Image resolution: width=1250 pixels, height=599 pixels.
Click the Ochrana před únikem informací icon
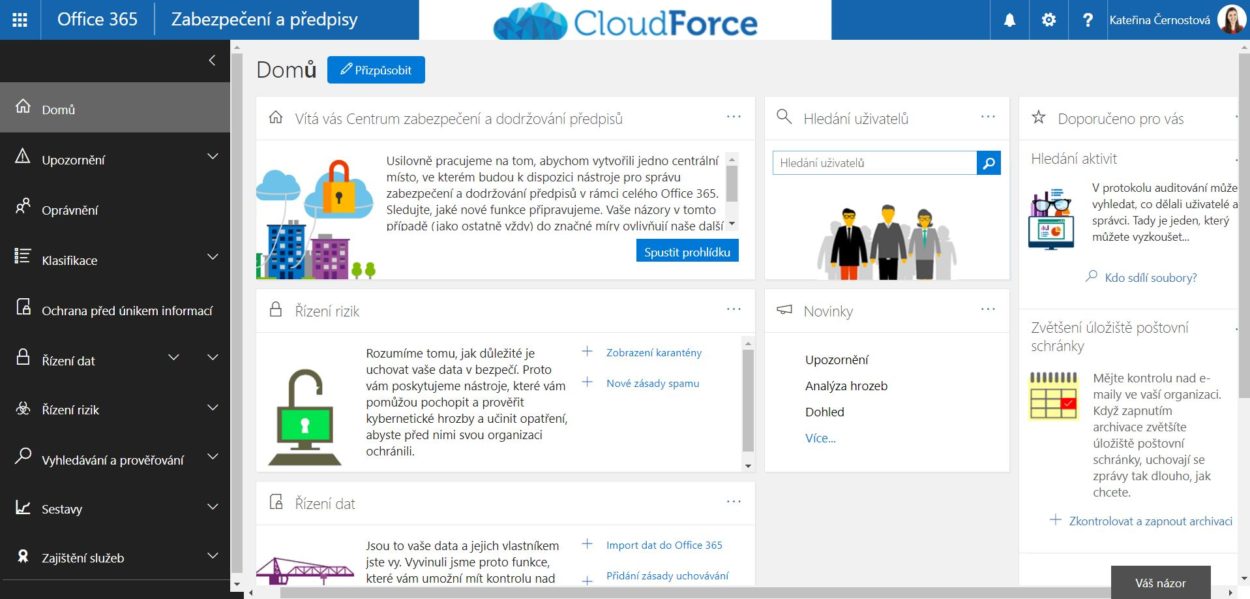coord(23,308)
